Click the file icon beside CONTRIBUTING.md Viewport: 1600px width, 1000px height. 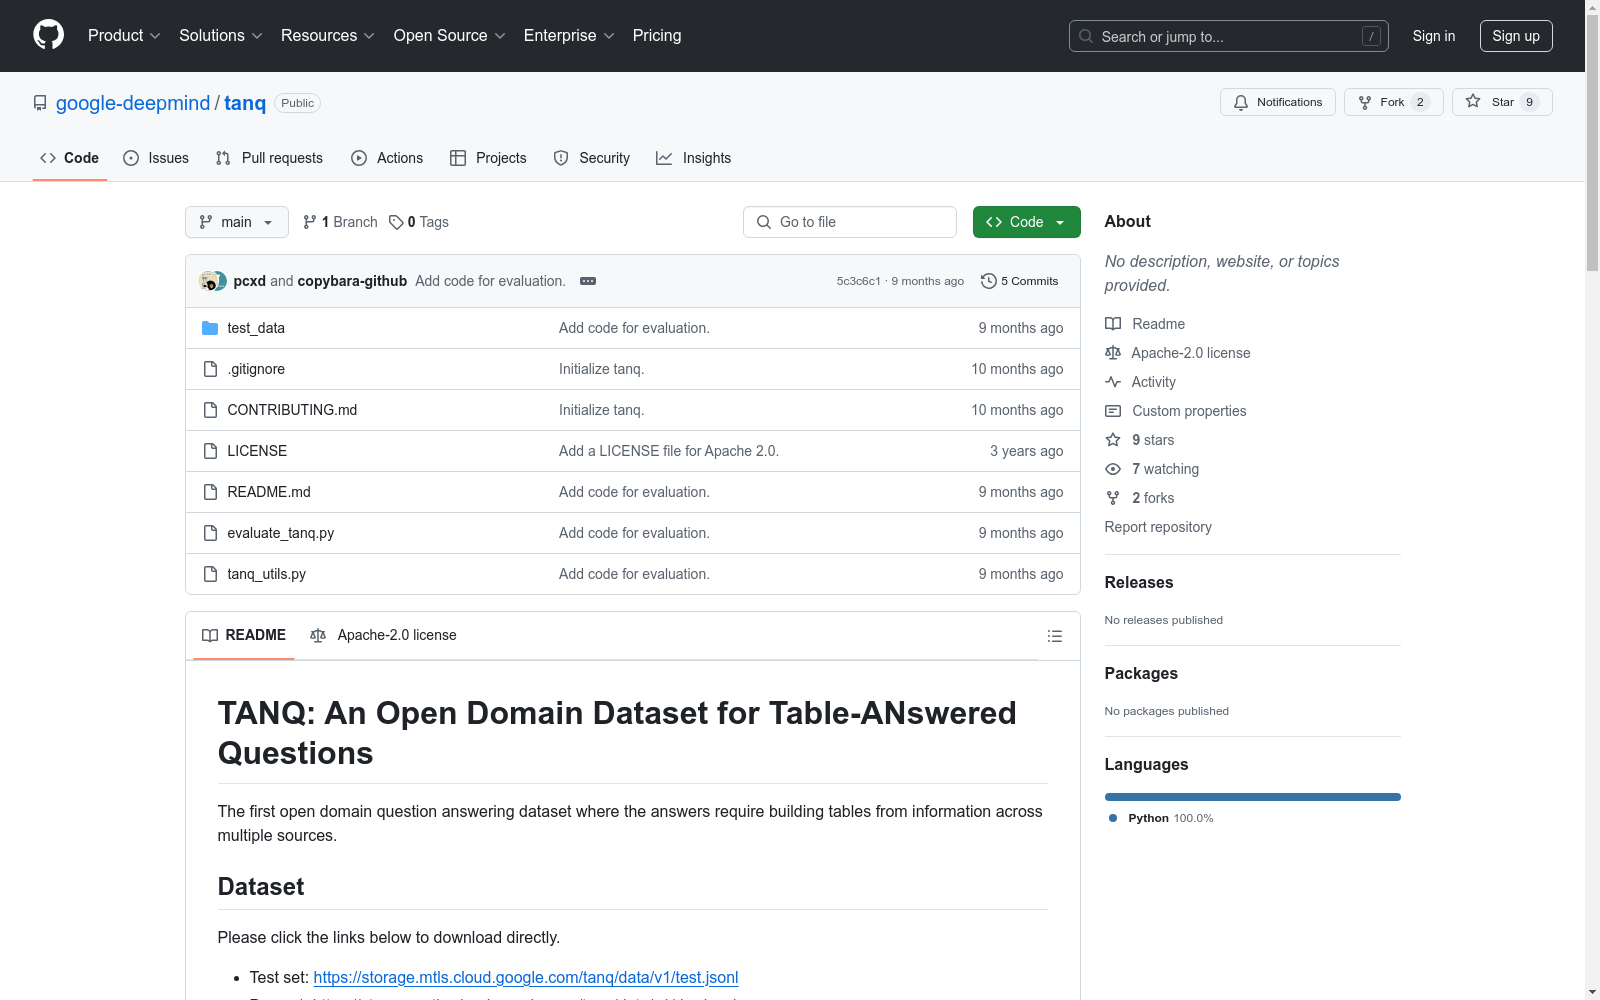(210, 410)
